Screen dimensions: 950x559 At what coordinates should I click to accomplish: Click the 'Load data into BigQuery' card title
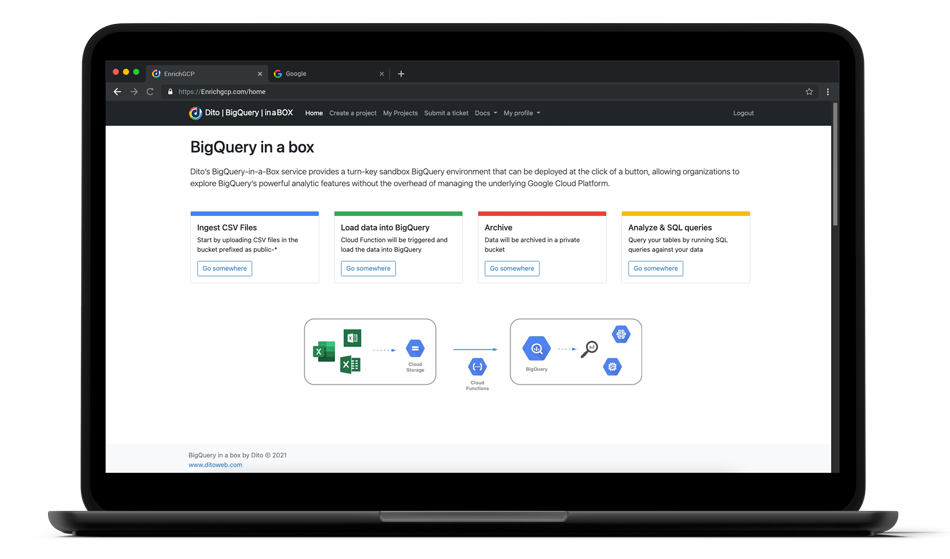pyautogui.click(x=385, y=228)
